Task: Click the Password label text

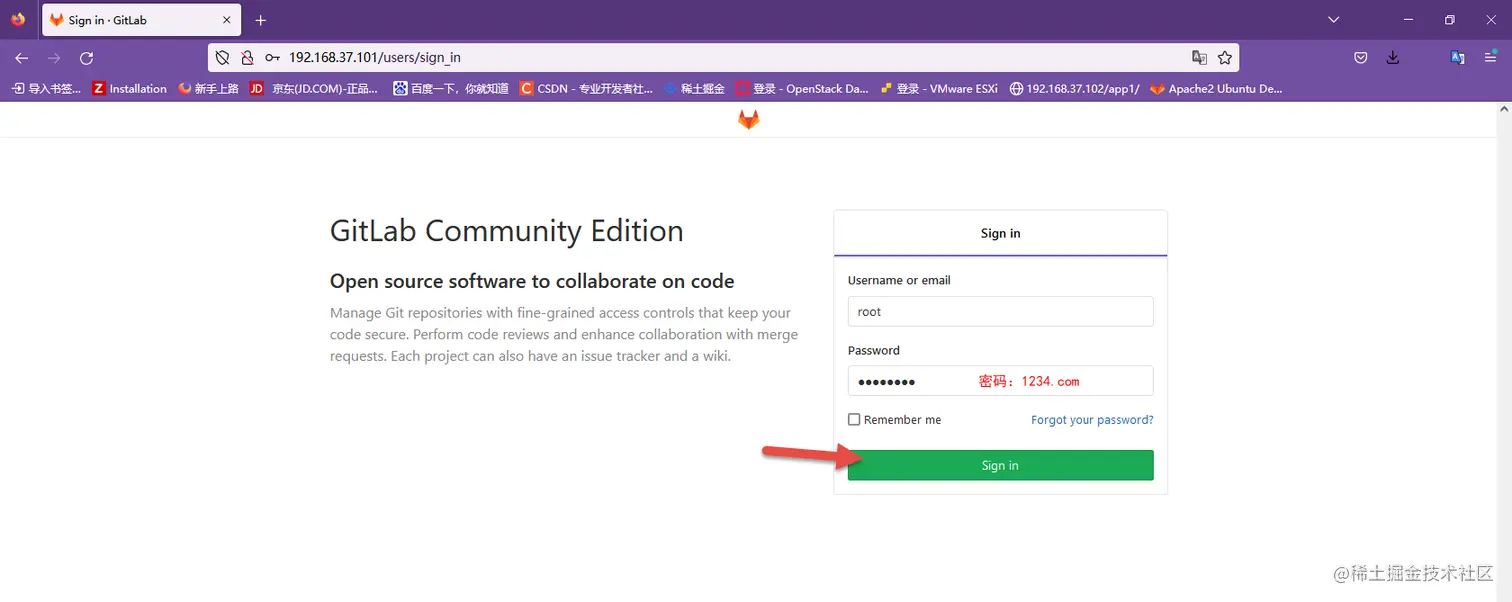Action: click(874, 350)
